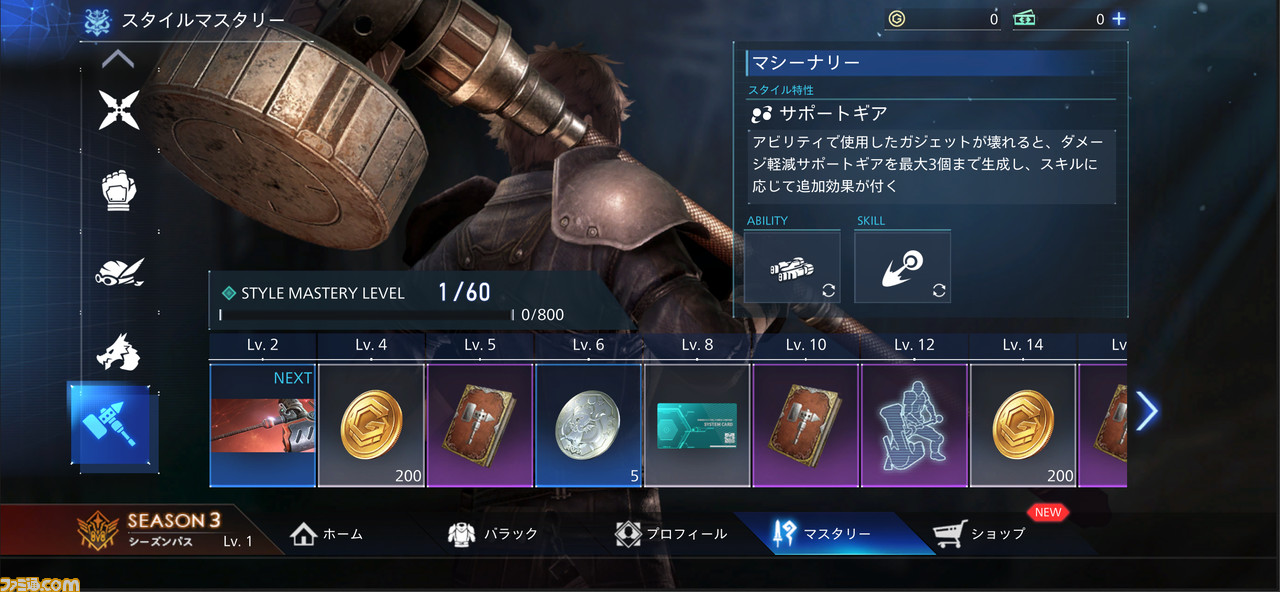
Task: Collapse style list with up chevron
Action: point(118,60)
